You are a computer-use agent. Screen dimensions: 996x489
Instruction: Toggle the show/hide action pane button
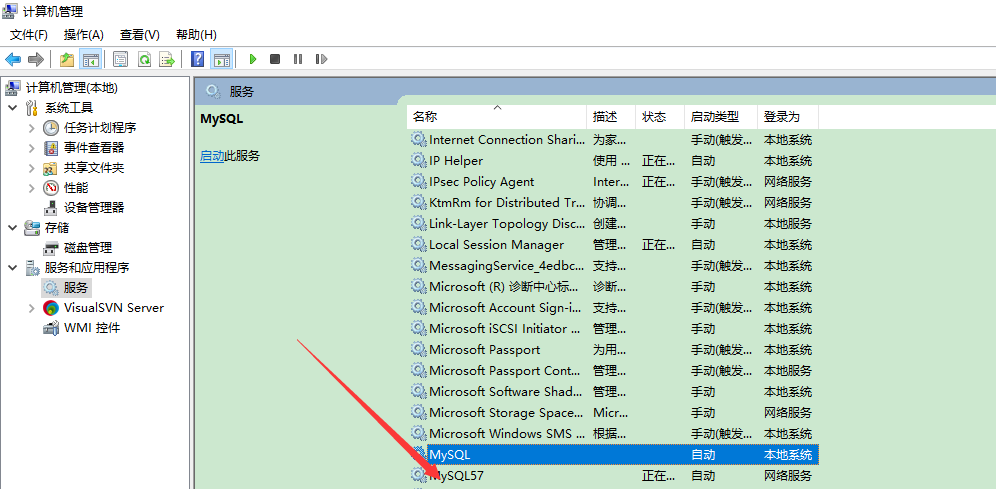[x=221, y=59]
